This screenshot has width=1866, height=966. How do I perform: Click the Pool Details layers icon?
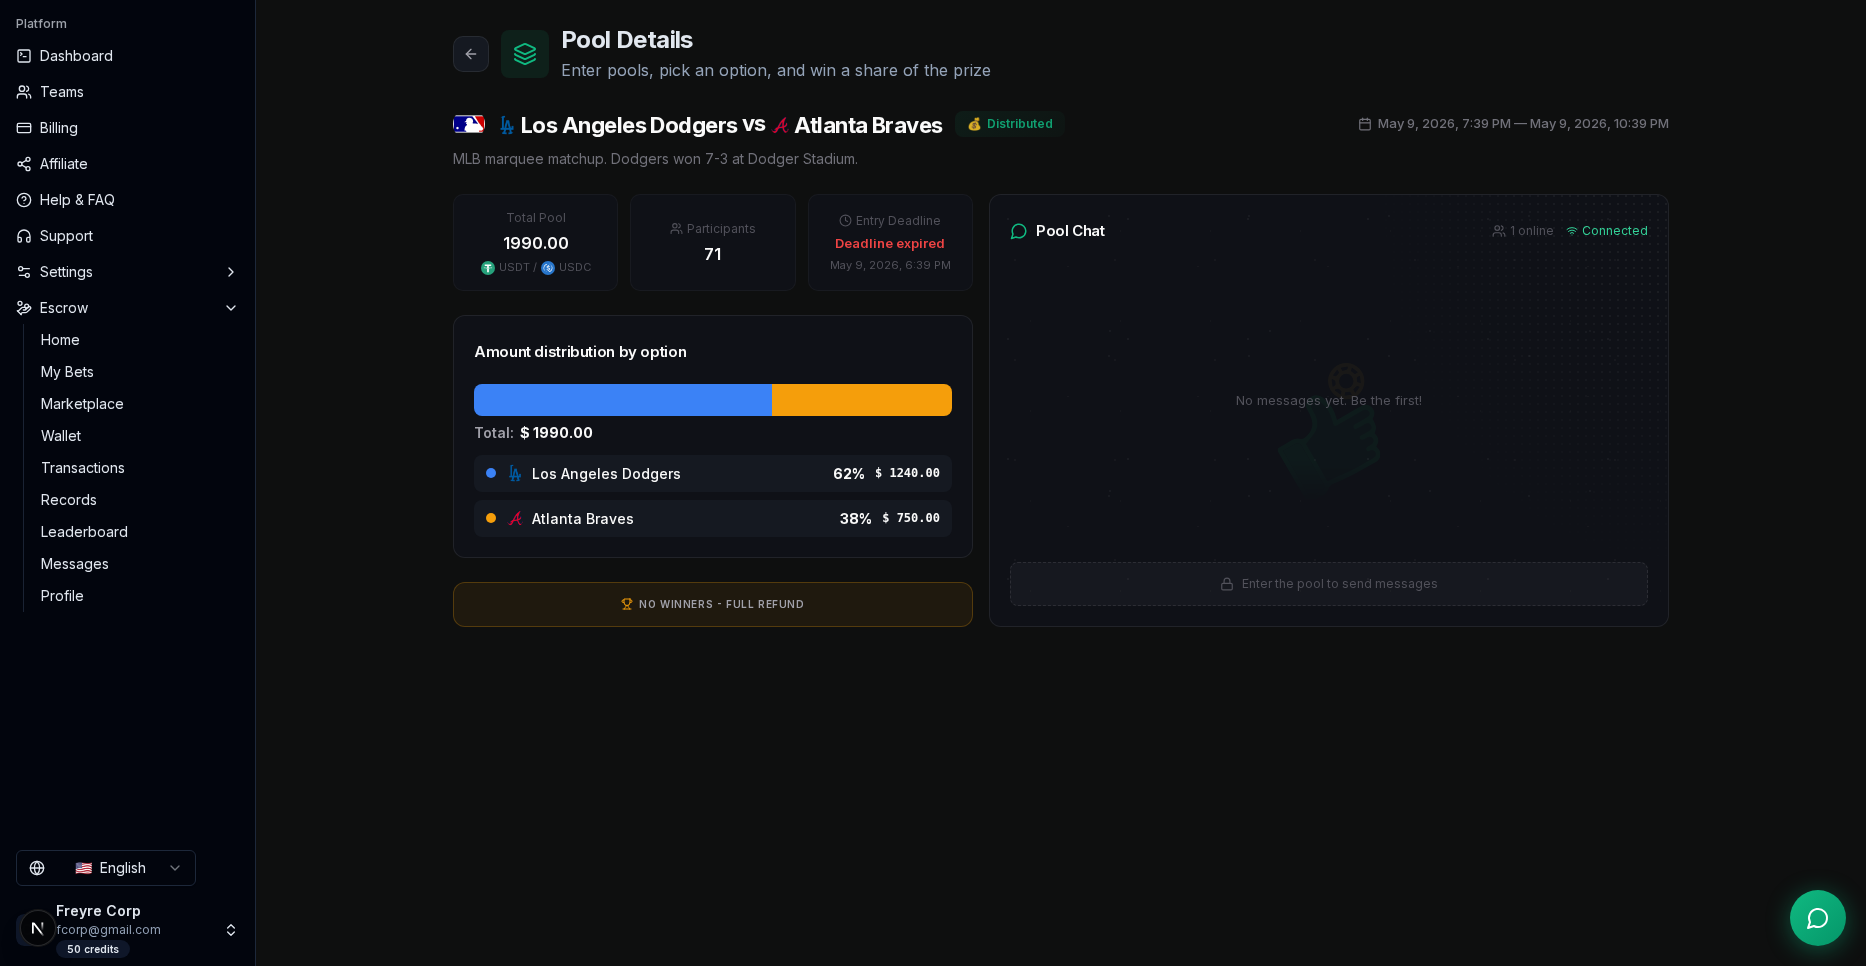click(525, 54)
